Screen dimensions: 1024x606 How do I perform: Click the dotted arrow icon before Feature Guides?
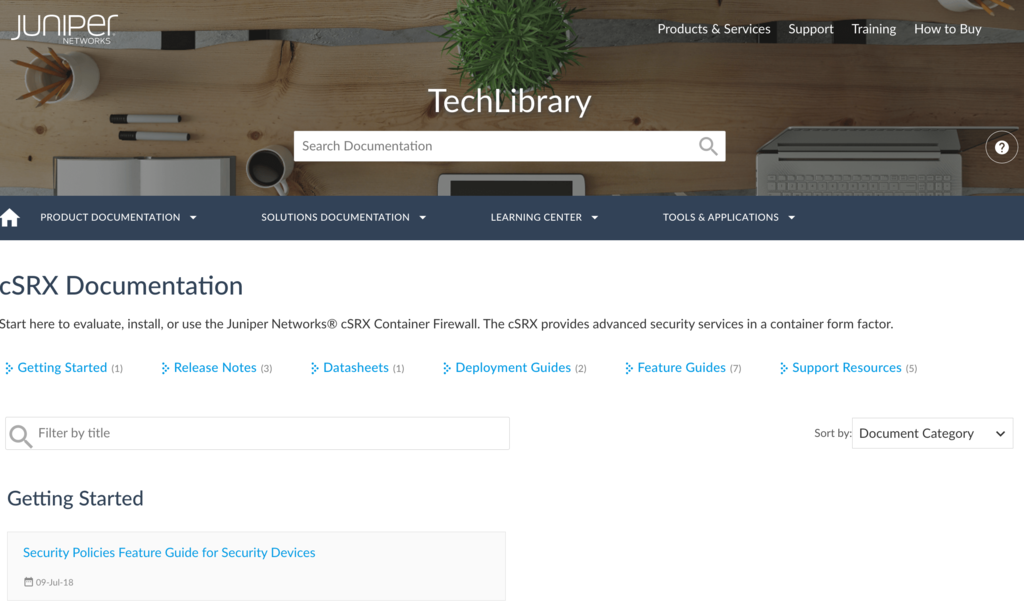(629, 368)
